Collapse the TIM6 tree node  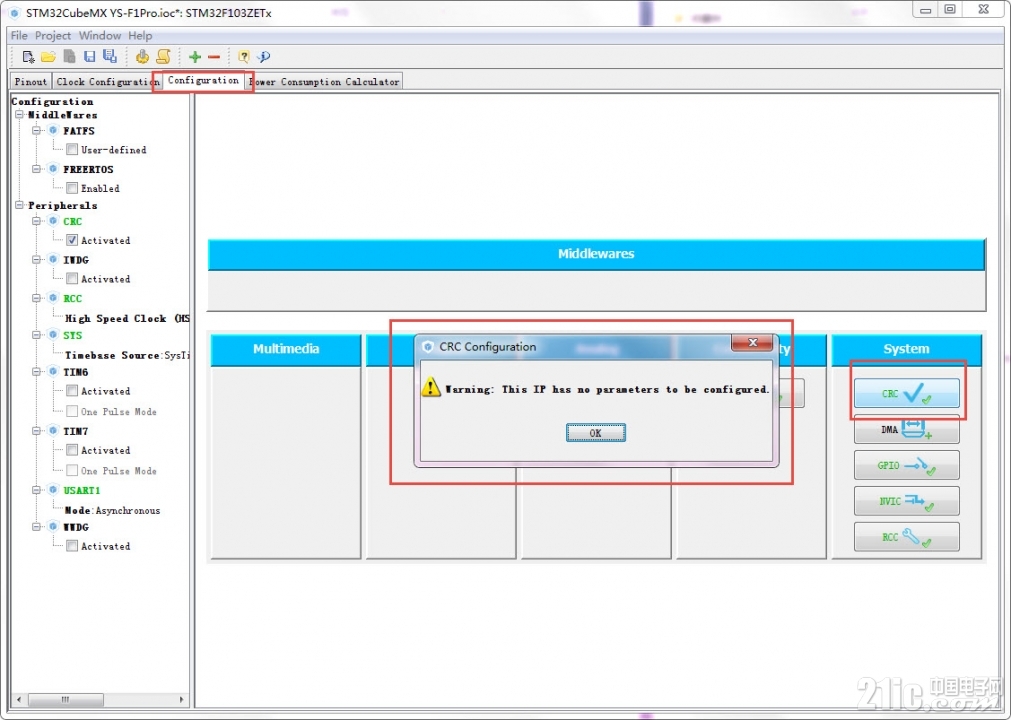pyautogui.click(x=37, y=372)
